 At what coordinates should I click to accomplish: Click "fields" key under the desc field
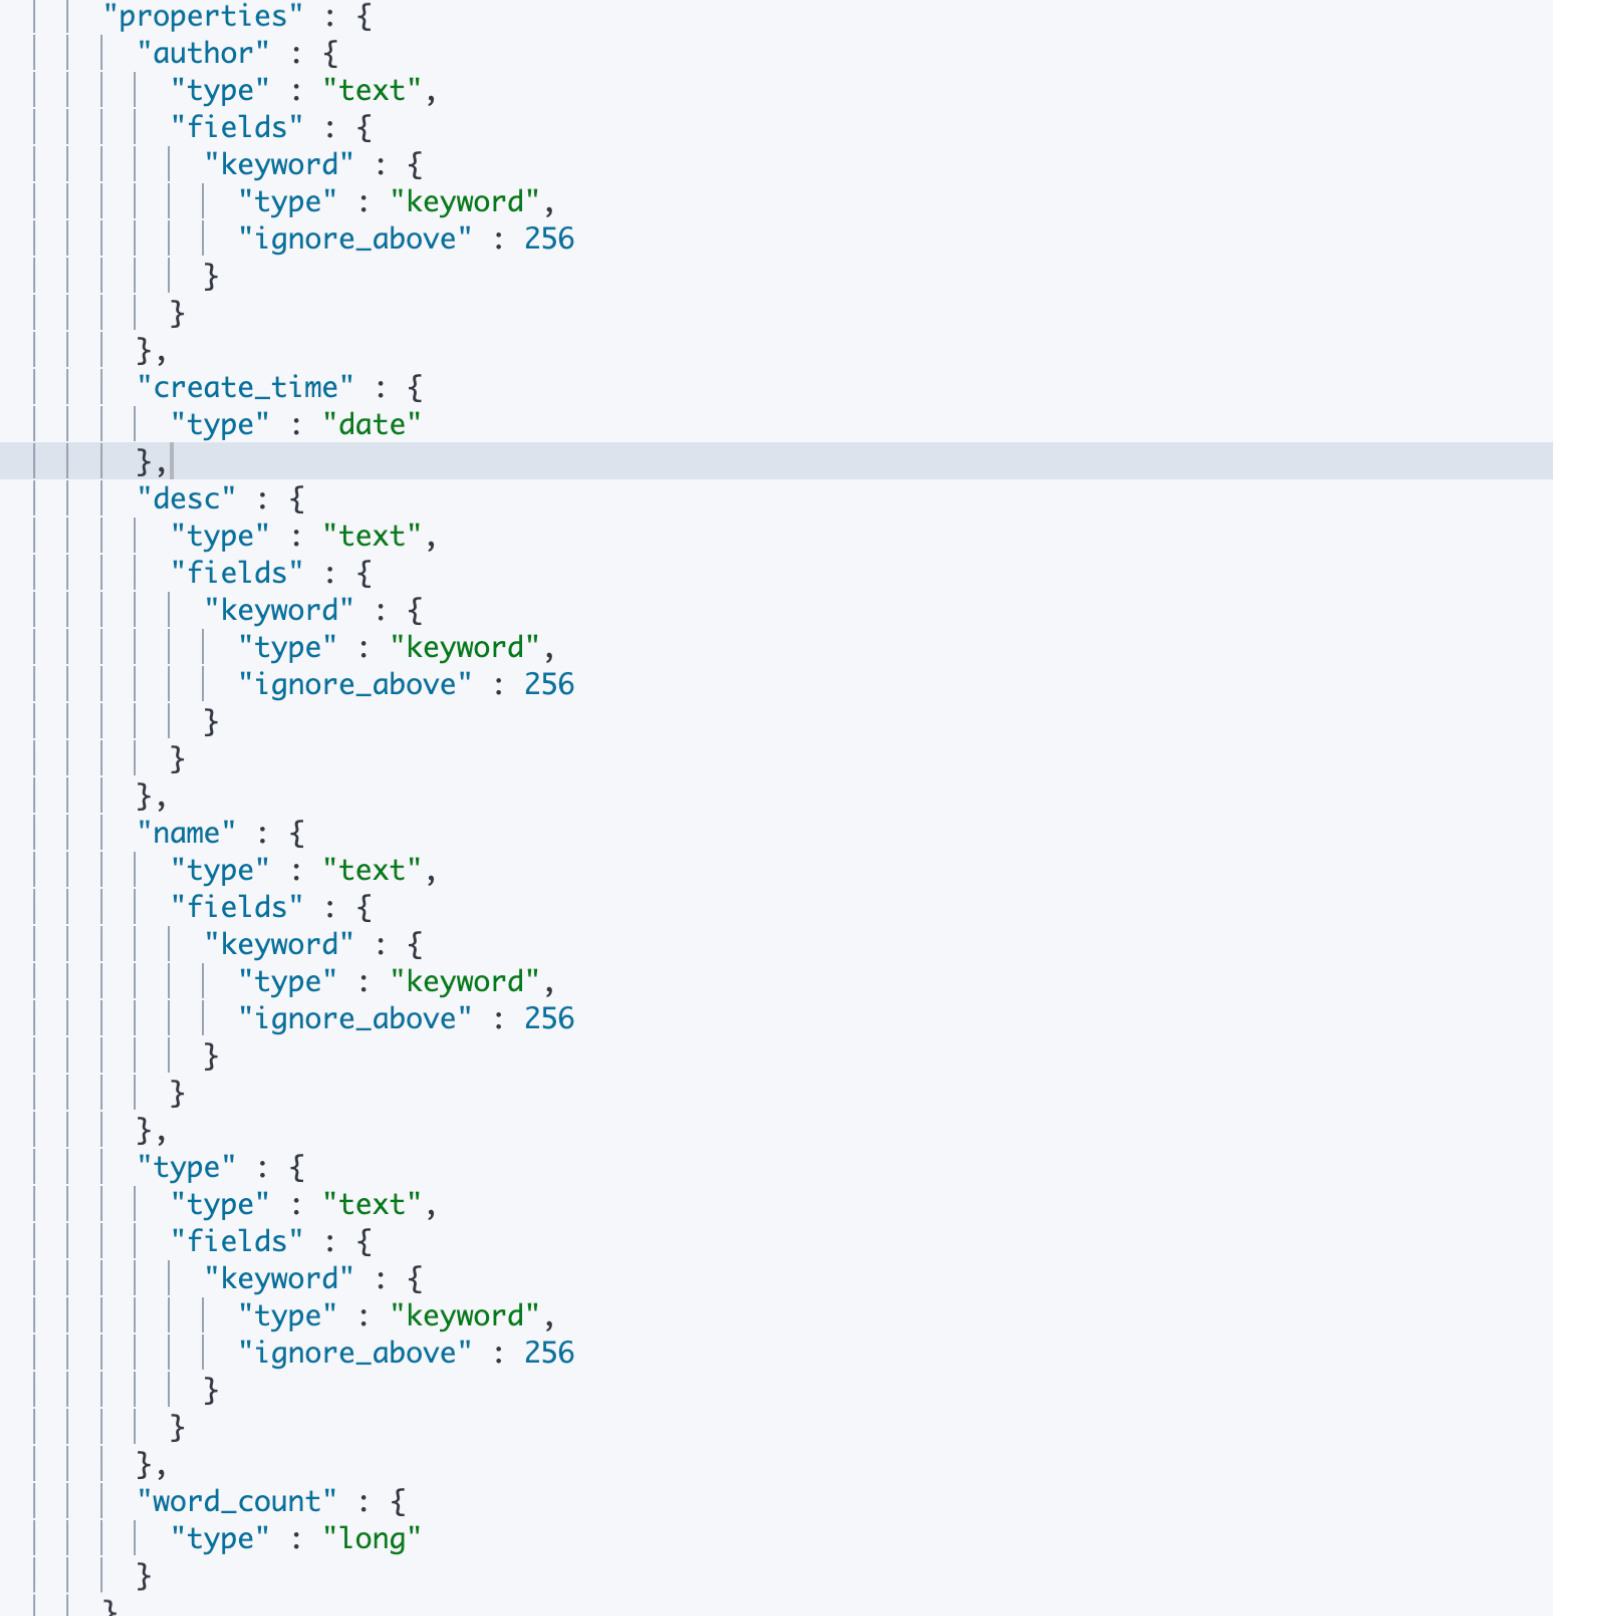(x=236, y=572)
